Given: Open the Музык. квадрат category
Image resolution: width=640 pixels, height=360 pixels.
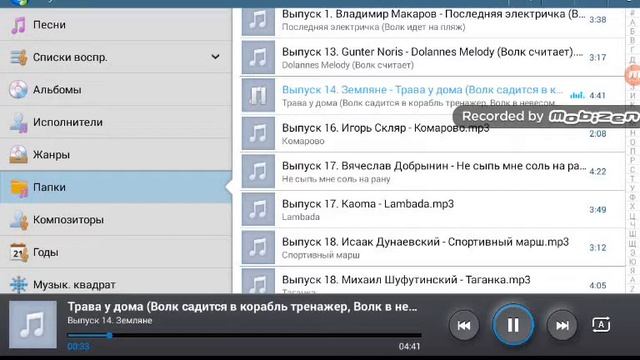Looking at the screenshot, I should [116, 282].
